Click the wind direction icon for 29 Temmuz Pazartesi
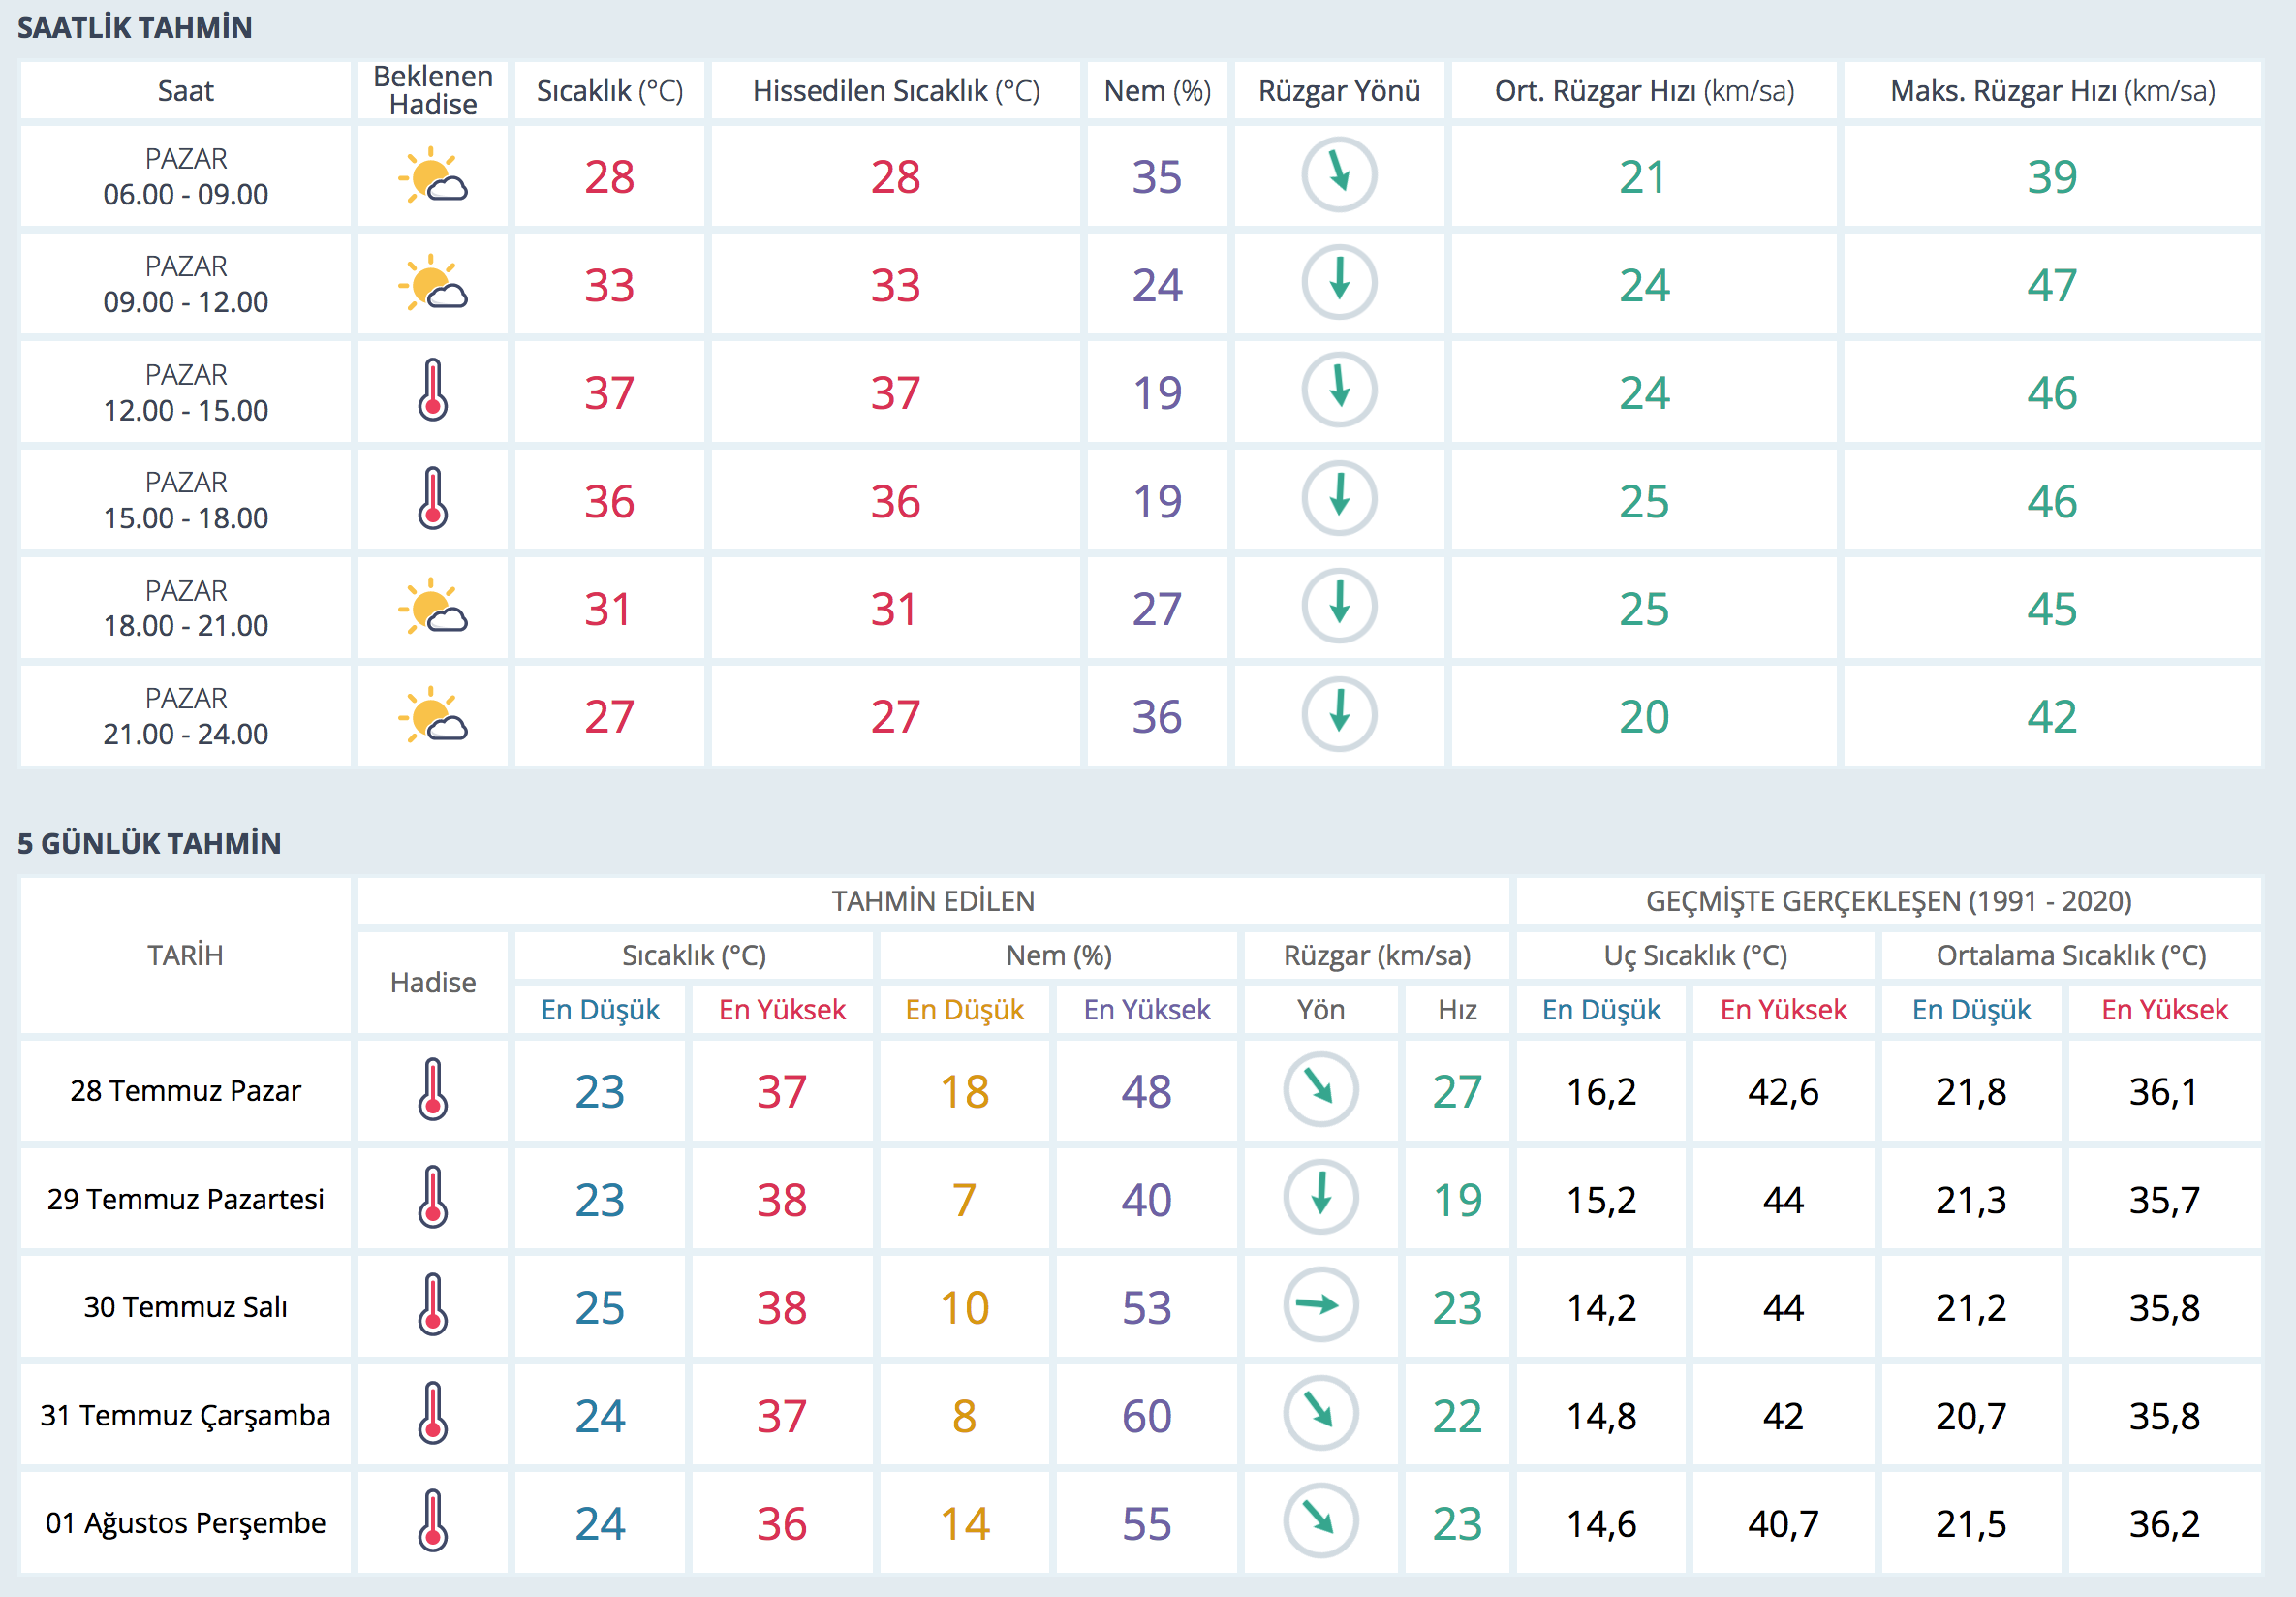The height and width of the screenshot is (1597, 2296). 1320,1197
